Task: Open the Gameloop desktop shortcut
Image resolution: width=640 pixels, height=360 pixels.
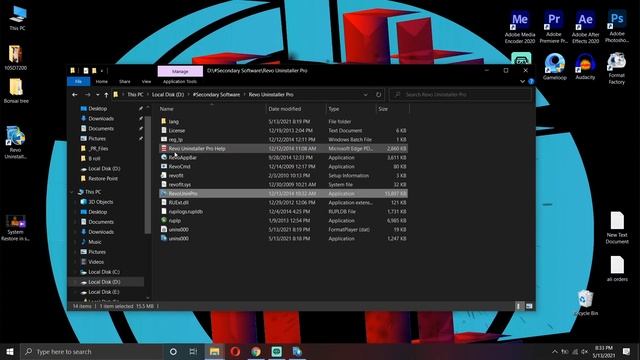Action: [x=554, y=67]
